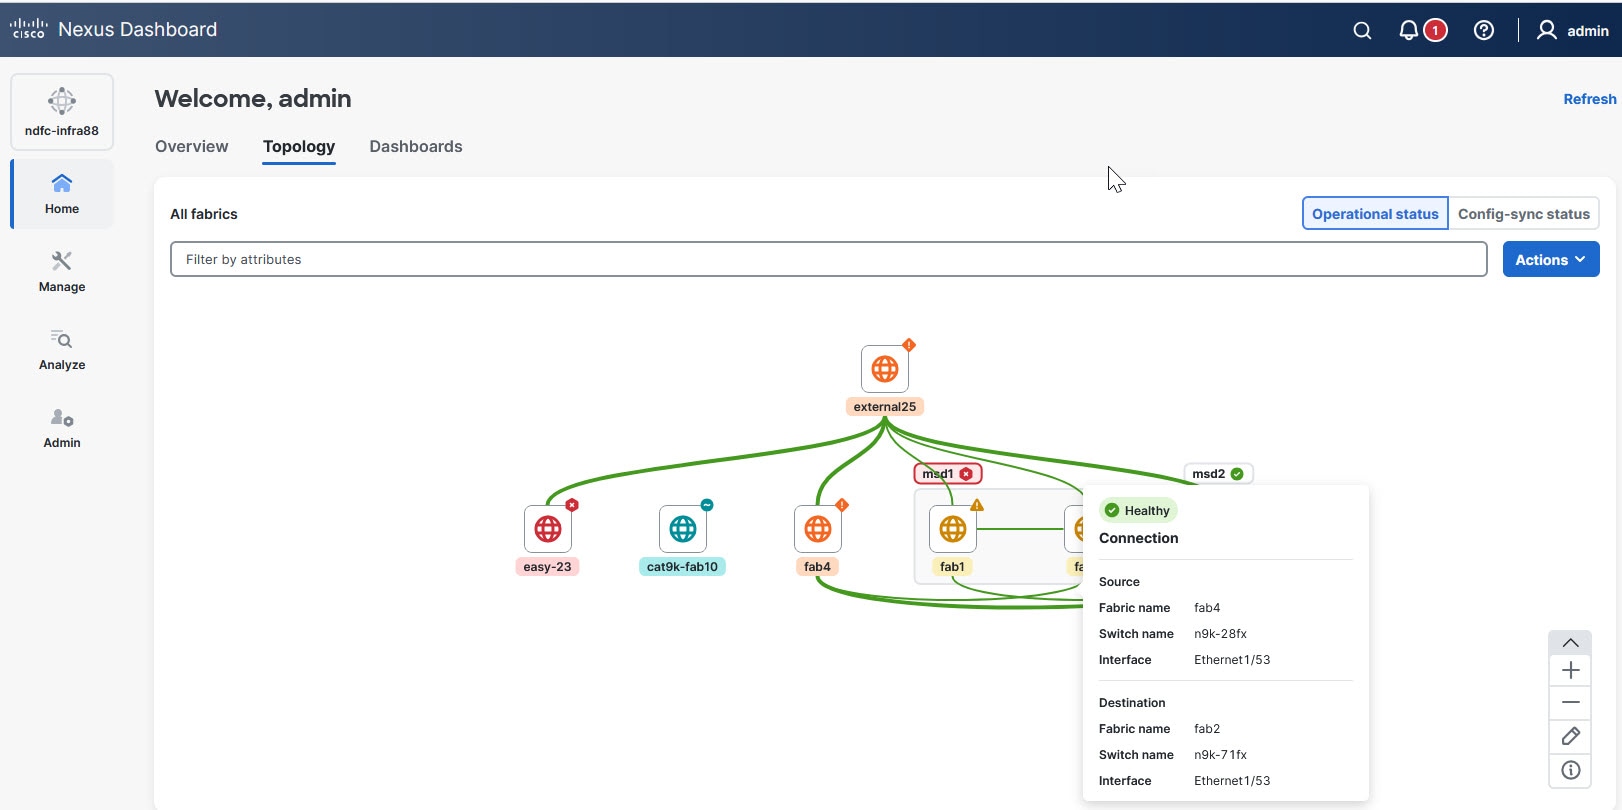The height and width of the screenshot is (810, 1622).
Task: Click the Healthy status badge
Action: pyautogui.click(x=1138, y=511)
